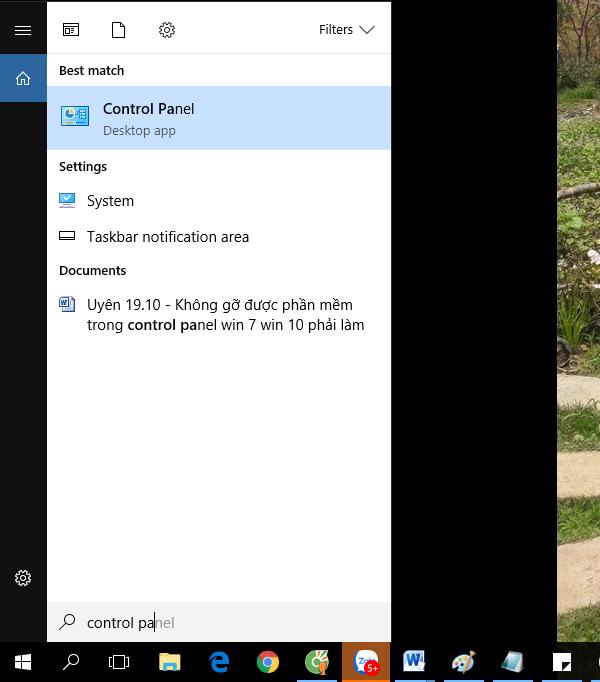Screen dimensions: 600x682
Task: Select the Apps filter icon
Action: (x=71, y=30)
